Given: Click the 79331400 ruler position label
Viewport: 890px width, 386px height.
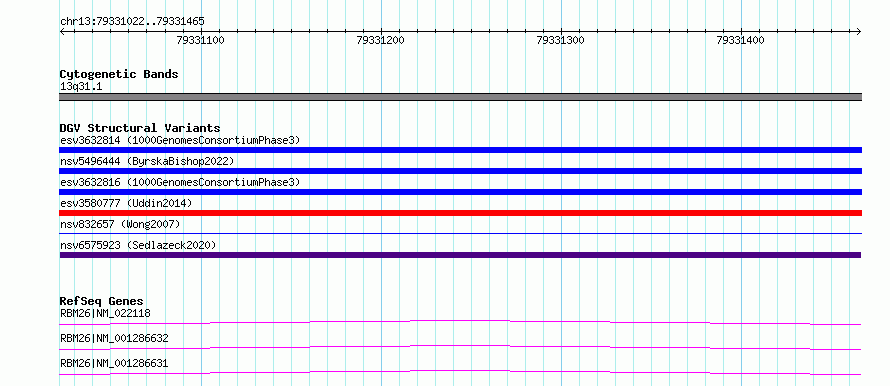Looking at the screenshot, I should point(740,40).
